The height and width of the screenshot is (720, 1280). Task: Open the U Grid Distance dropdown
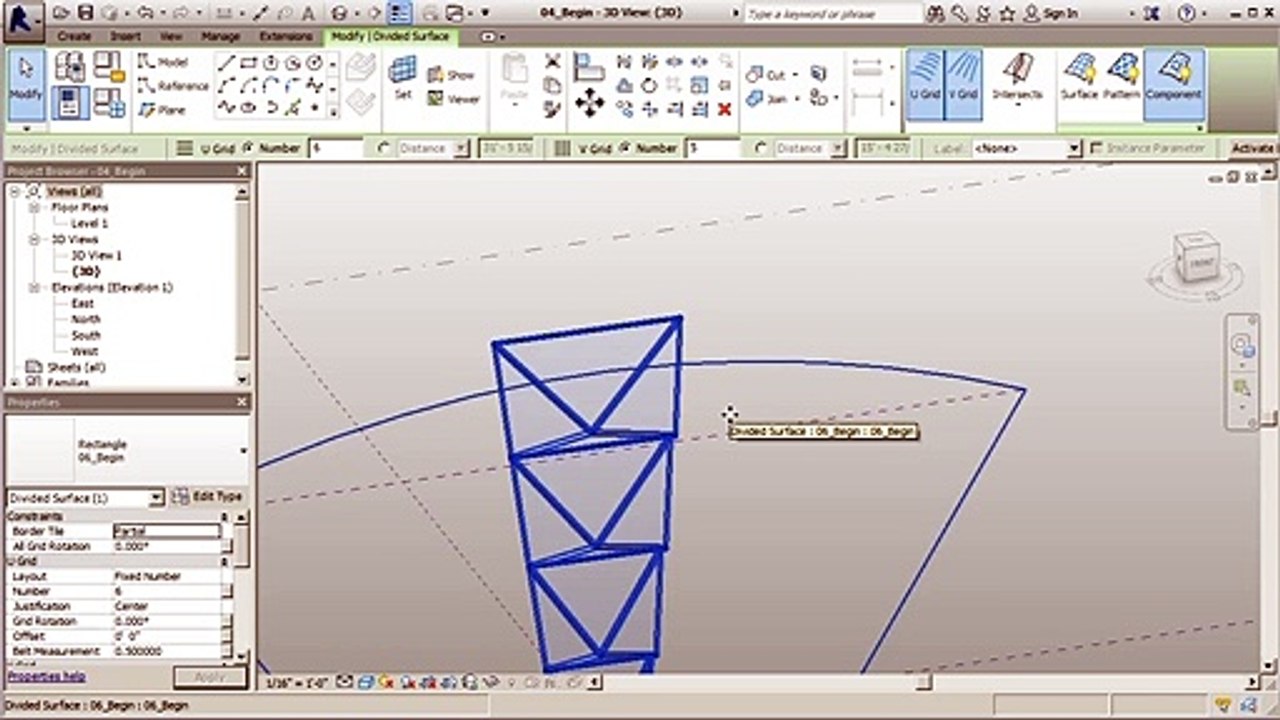coord(461,148)
